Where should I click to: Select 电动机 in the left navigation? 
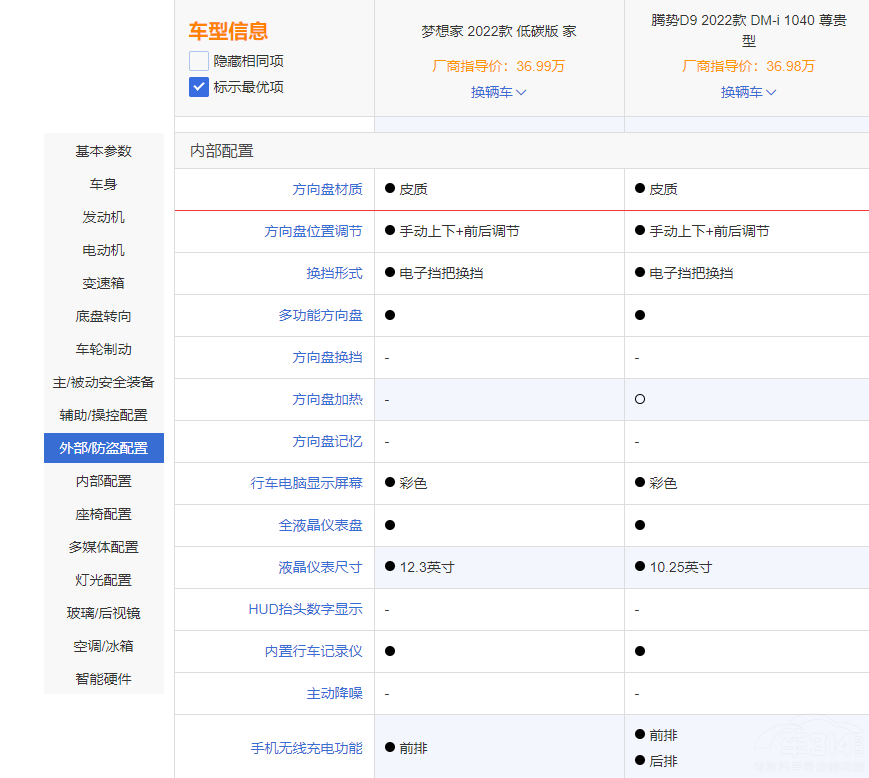pyautogui.click(x=104, y=250)
